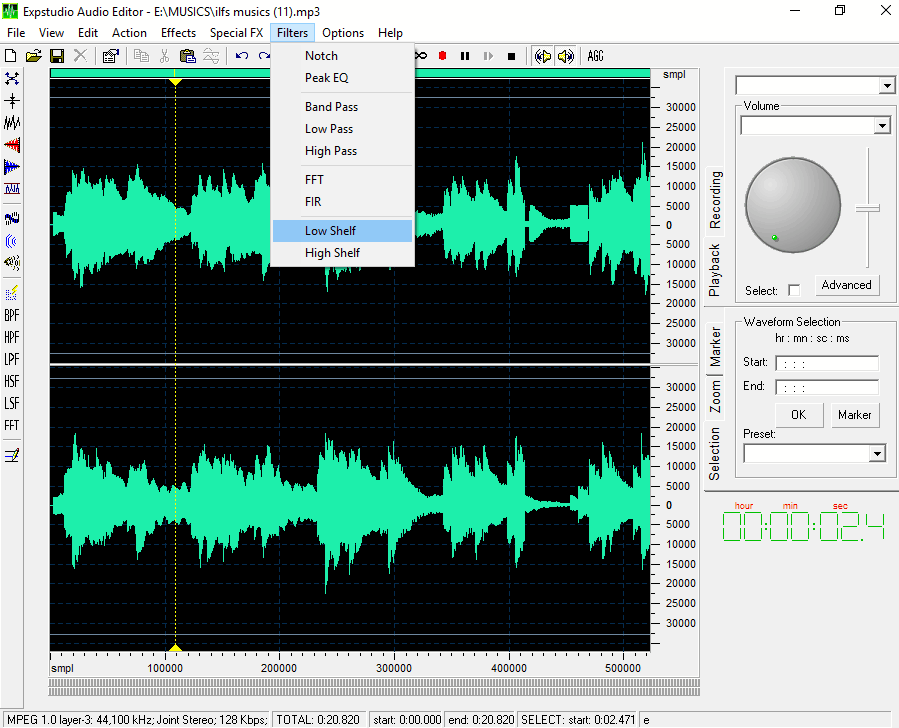Expand the dropdown inside the Volume group
The image size is (899, 728).
pos(882,126)
